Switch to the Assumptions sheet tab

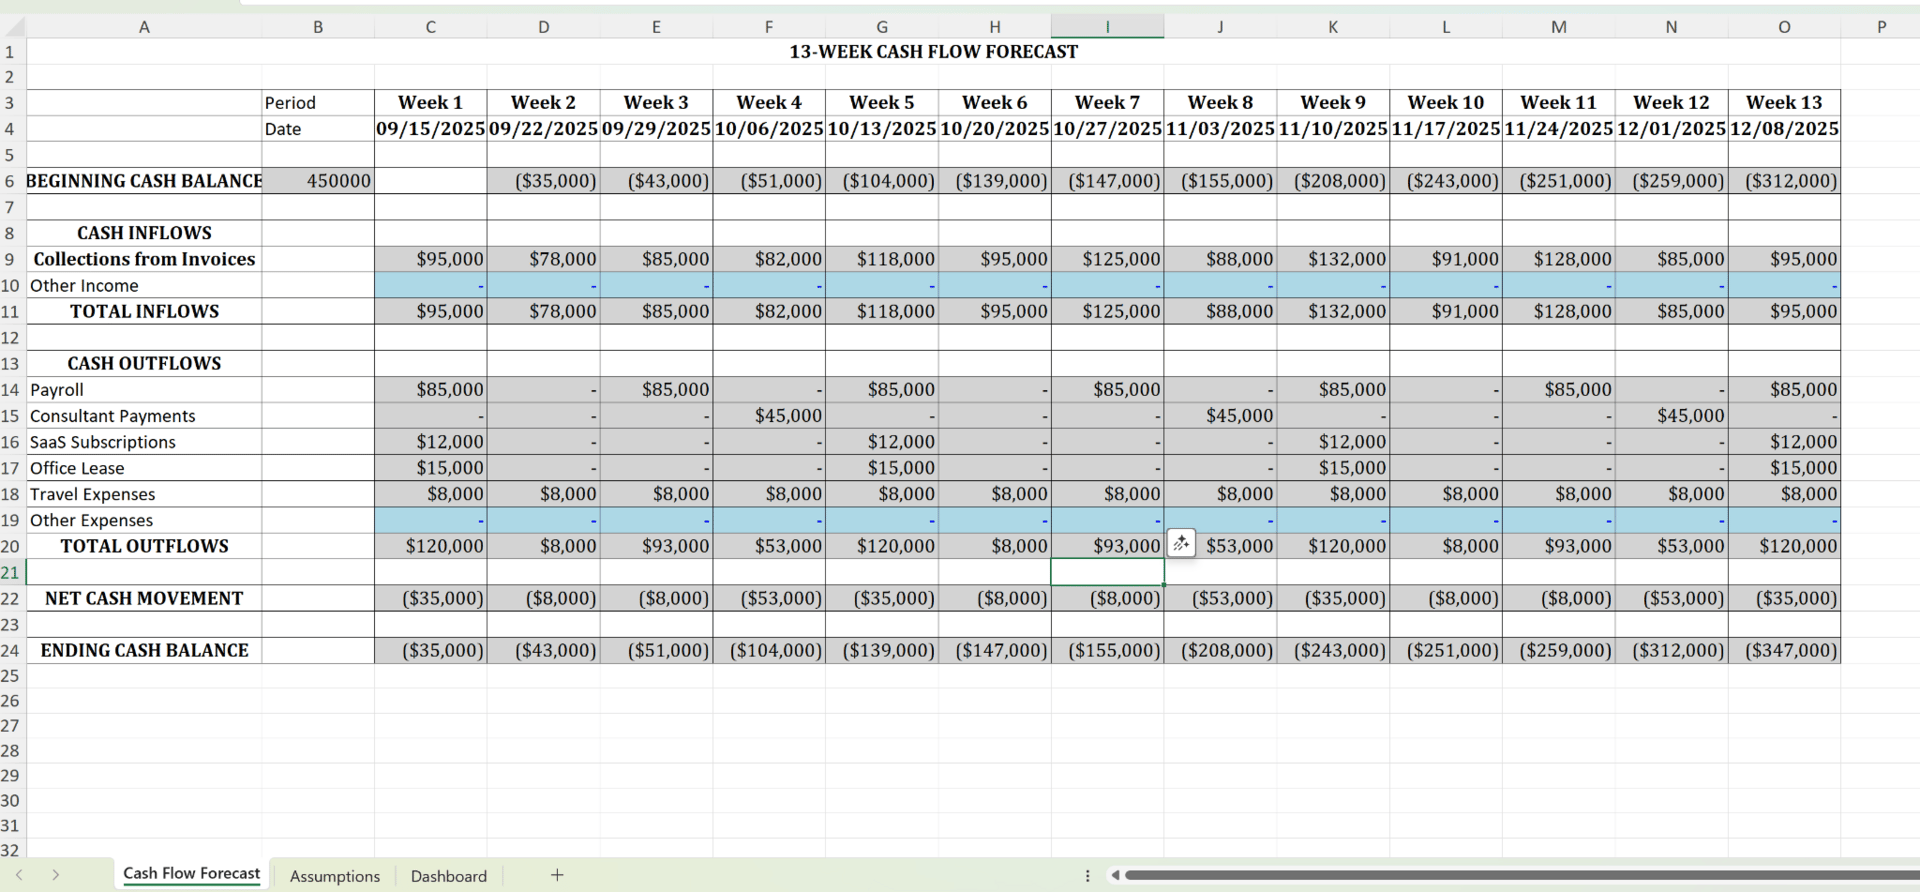pyautogui.click(x=335, y=876)
